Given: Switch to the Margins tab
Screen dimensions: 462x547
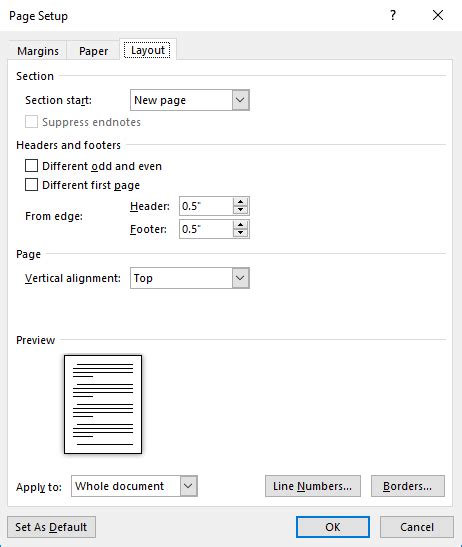Looking at the screenshot, I should pyautogui.click(x=38, y=51).
